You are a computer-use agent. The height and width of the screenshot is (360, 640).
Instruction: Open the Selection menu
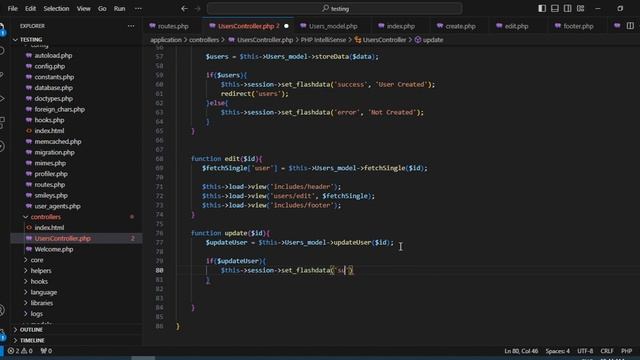(x=56, y=9)
